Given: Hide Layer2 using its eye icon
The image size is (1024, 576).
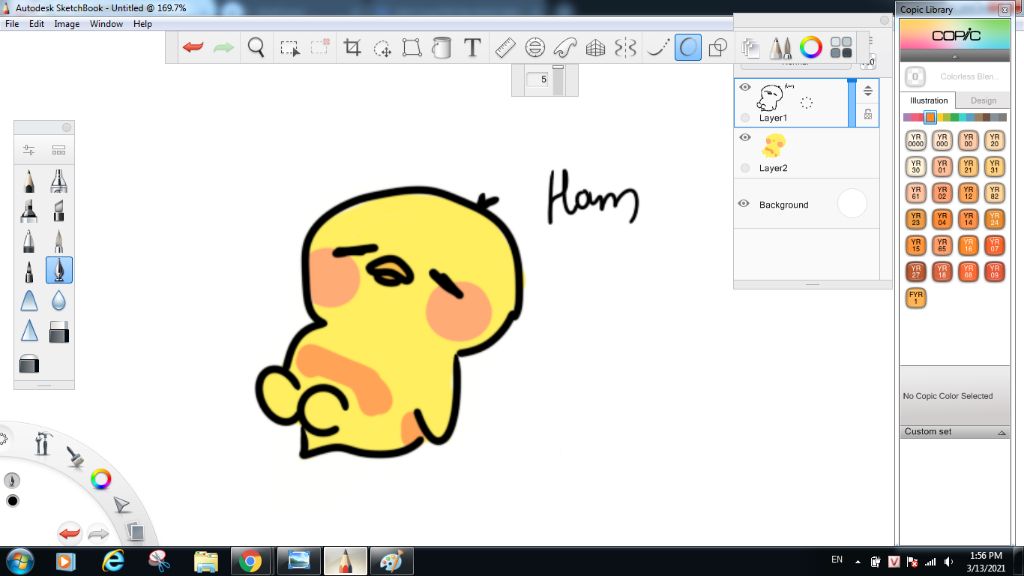Looking at the screenshot, I should [744, 137].
